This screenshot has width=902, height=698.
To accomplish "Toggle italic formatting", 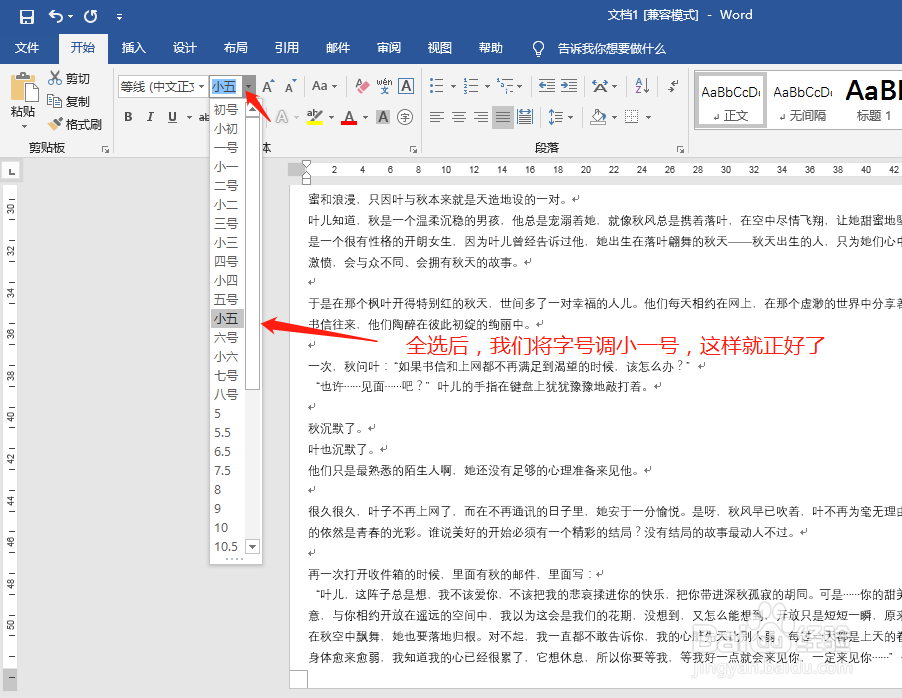I will click(150, 118).
